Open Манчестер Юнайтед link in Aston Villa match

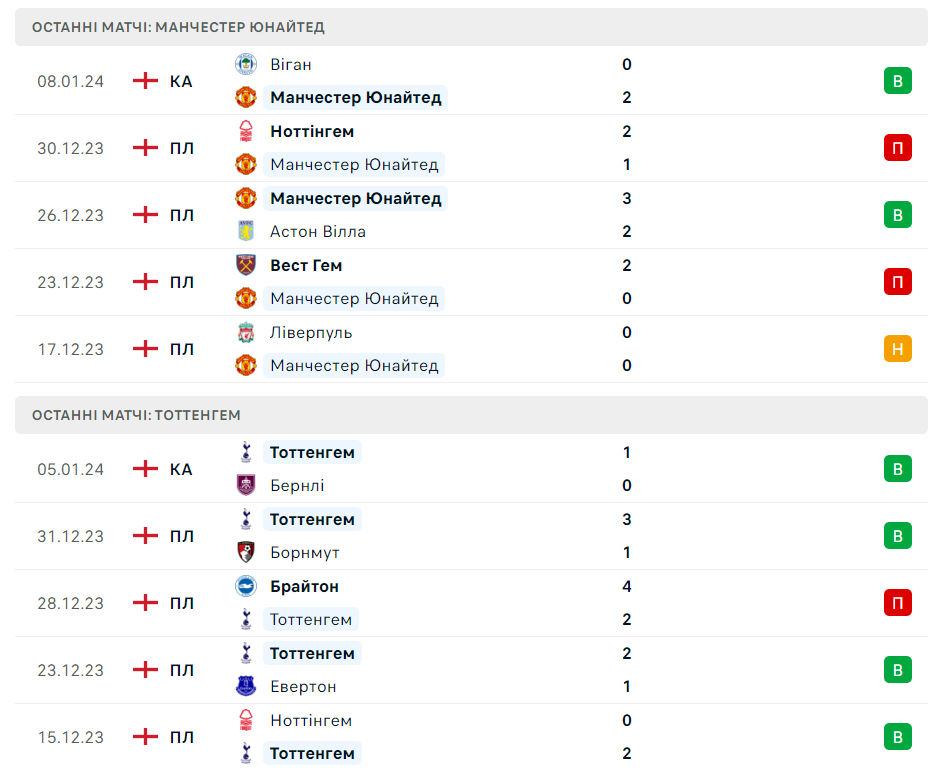coord(355,198)
